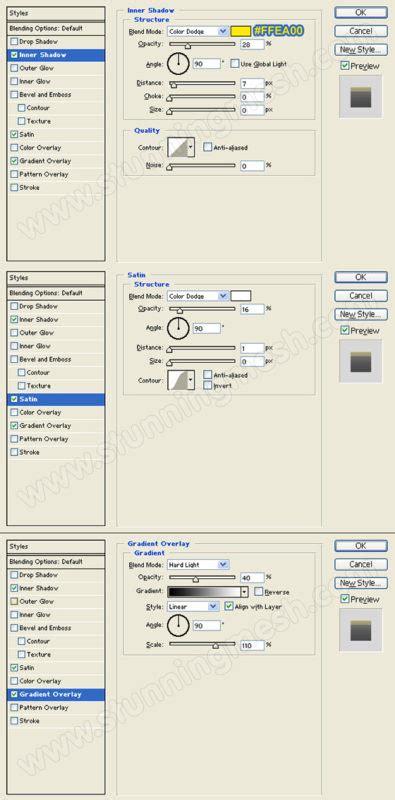The height and width of the screenshot is (800, 395).
Task: Click Cancel in the Satin dialog
Action: coord(361,295)
